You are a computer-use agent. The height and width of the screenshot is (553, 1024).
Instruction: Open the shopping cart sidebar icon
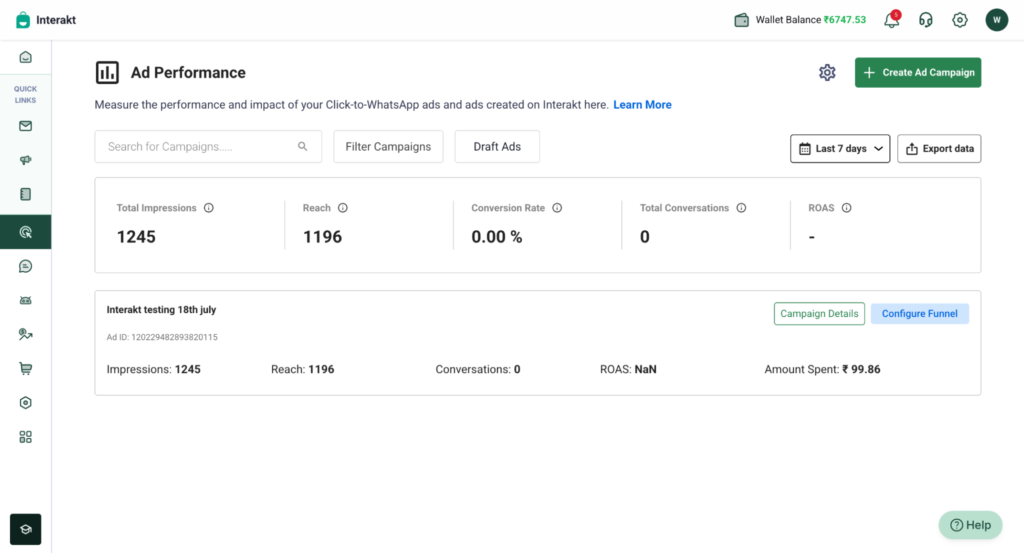coord(25,368)
